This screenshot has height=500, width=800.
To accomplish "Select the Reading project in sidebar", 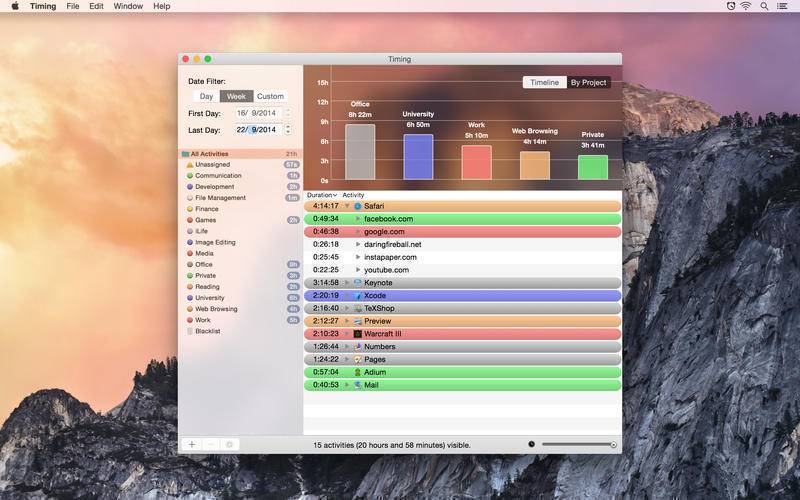I will coord(241,287).
